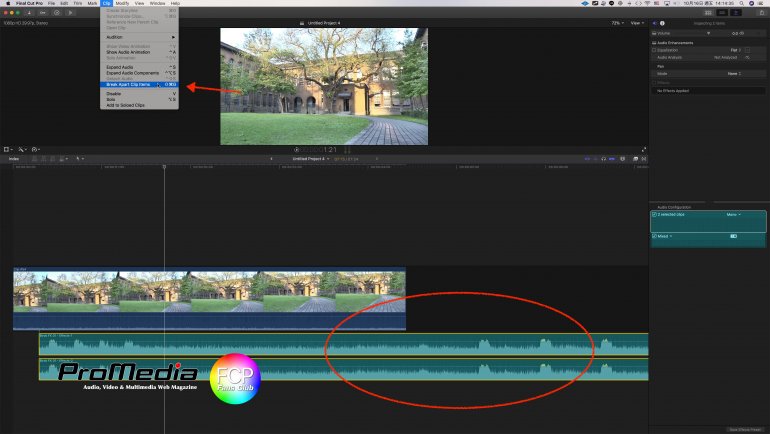The image size is (770, 434).
Task: Open the audio inspector speaker tab
Action: (x=655, y=23)
